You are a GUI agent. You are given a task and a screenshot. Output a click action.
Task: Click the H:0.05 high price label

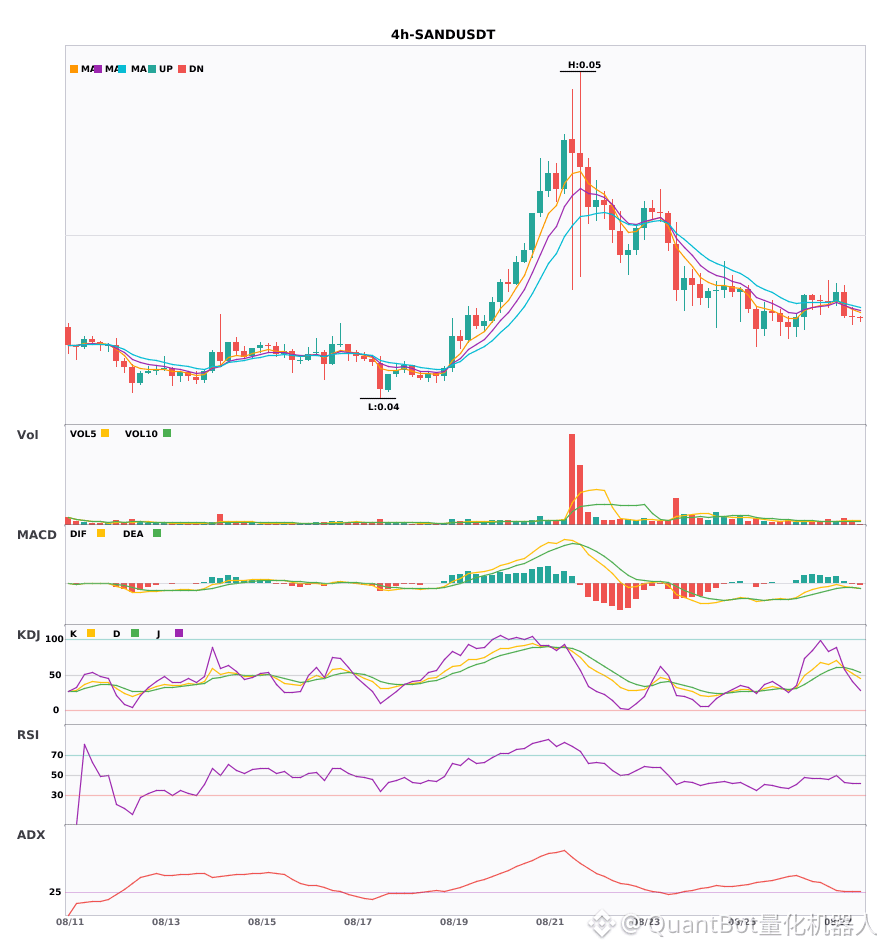pos(584,65)
